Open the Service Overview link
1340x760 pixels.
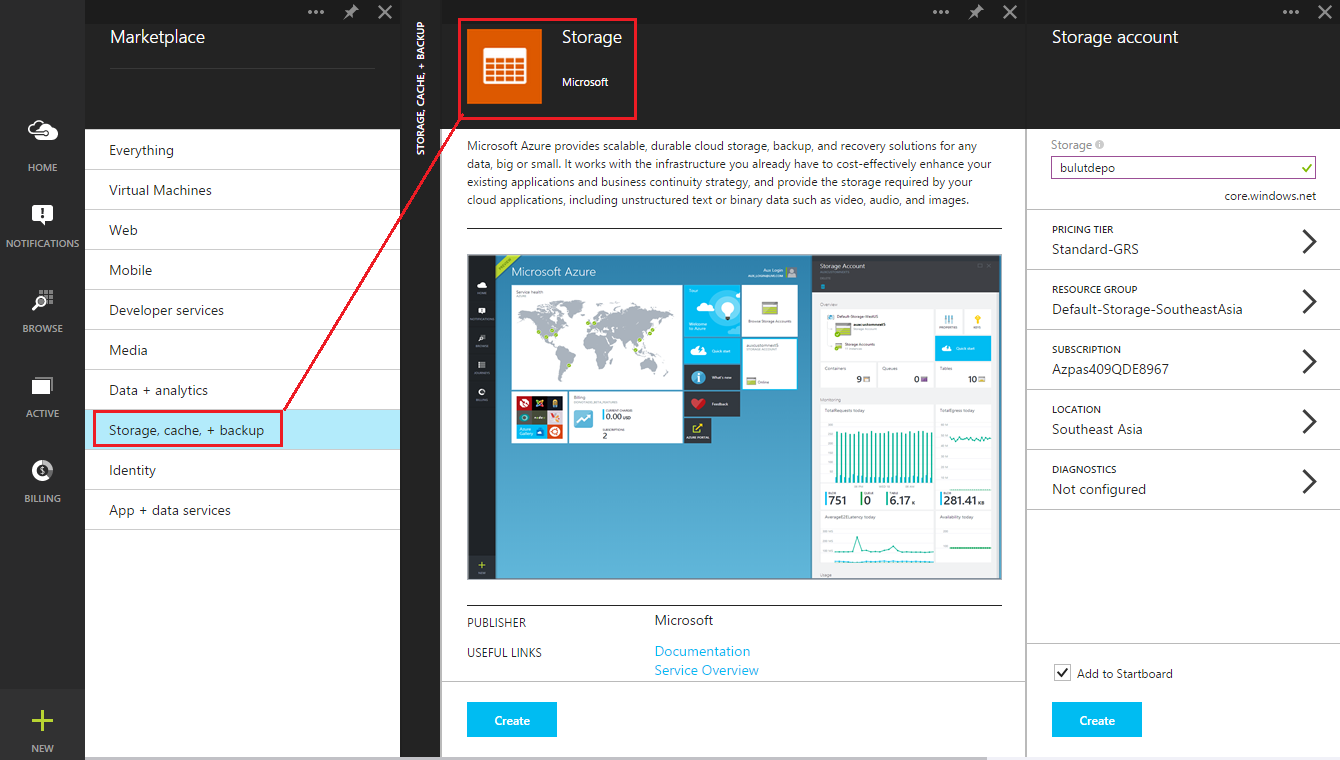[x=706, y=670]
